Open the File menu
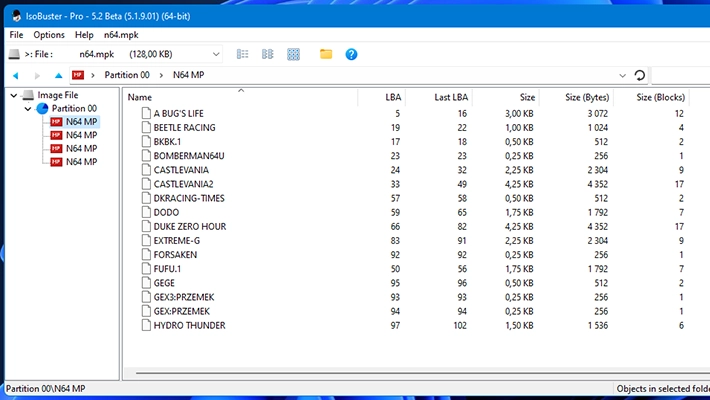Screen dimensions: 710x400 point(16,35)
